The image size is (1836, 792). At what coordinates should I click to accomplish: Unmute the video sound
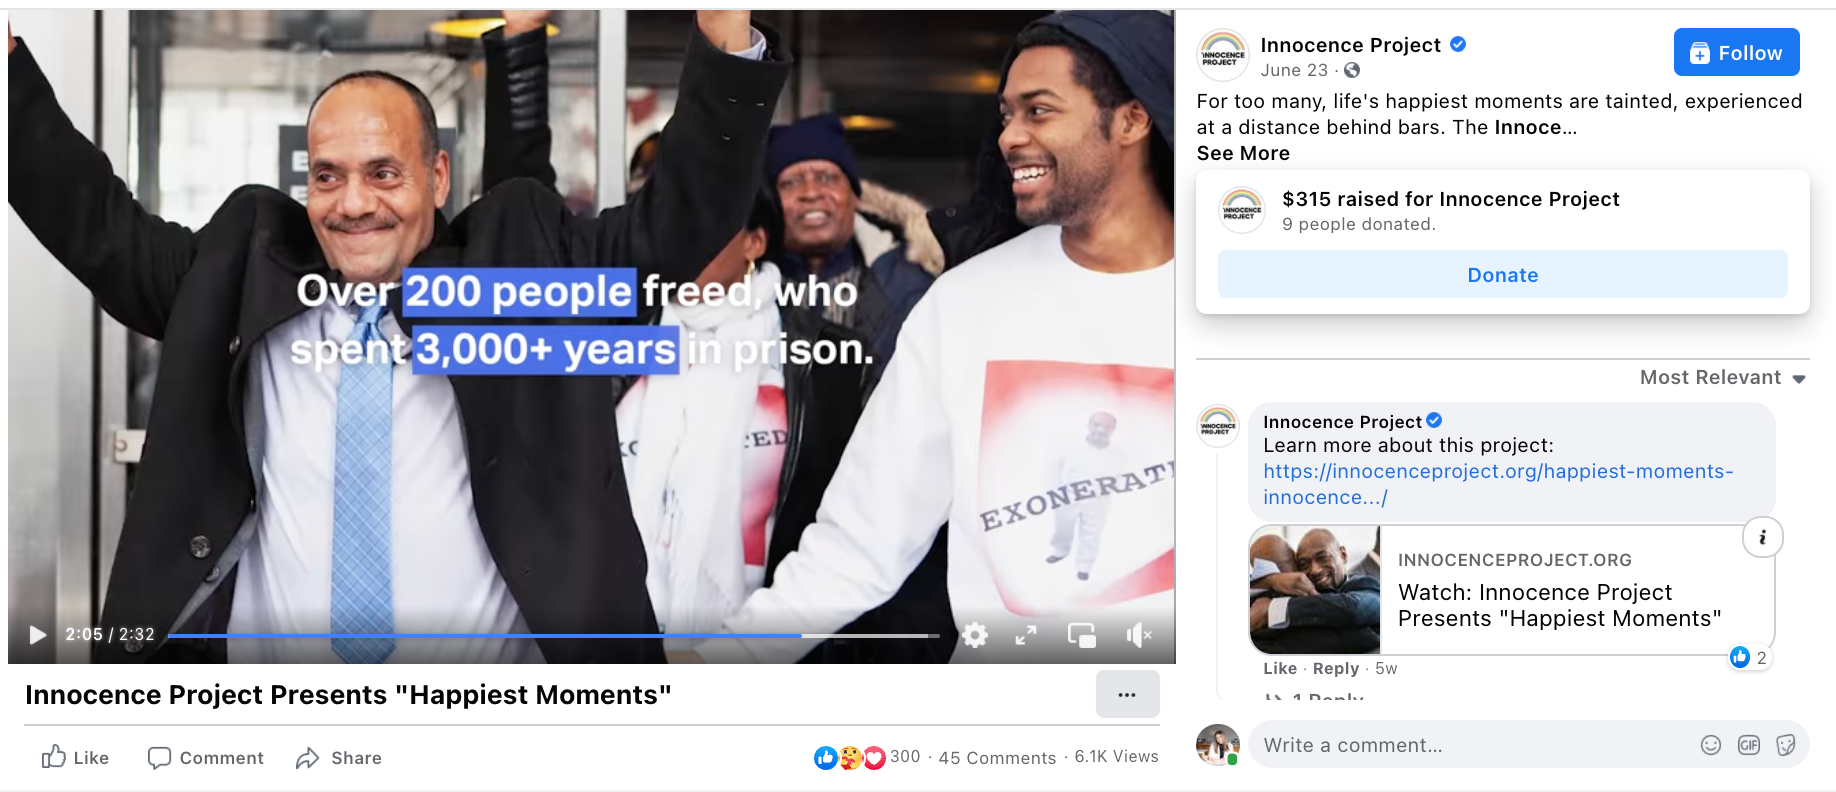[1139, 635]
